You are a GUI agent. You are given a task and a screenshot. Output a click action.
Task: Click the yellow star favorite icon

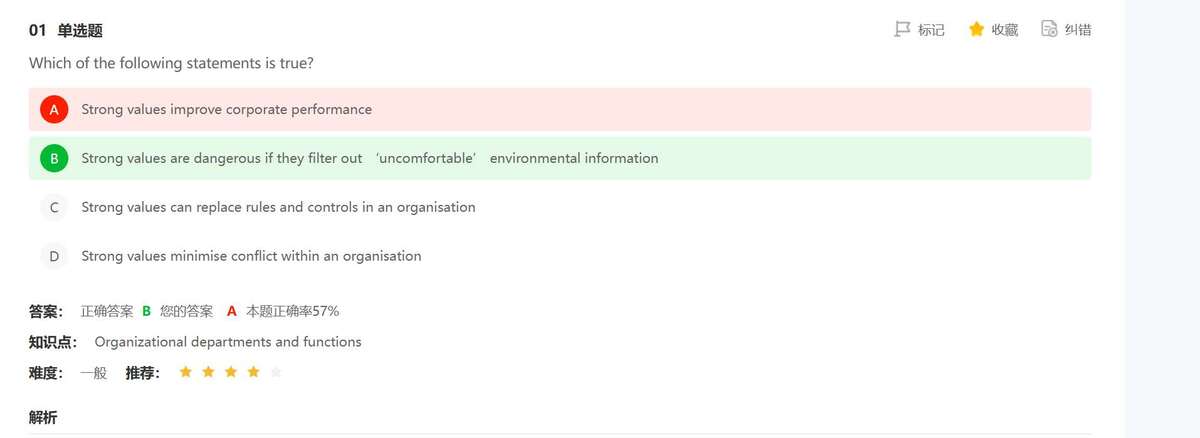977,29
